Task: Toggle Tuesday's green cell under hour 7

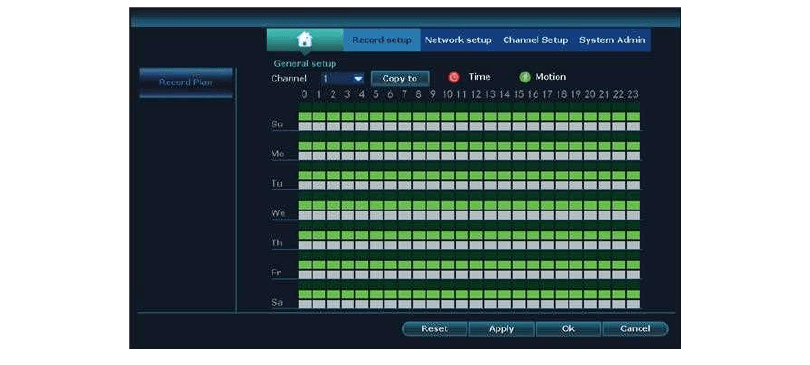Action: pos(404,176)
